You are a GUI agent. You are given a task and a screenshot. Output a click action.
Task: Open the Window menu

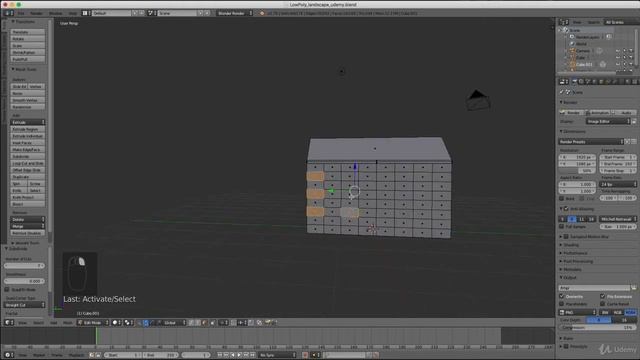point(56,13)
